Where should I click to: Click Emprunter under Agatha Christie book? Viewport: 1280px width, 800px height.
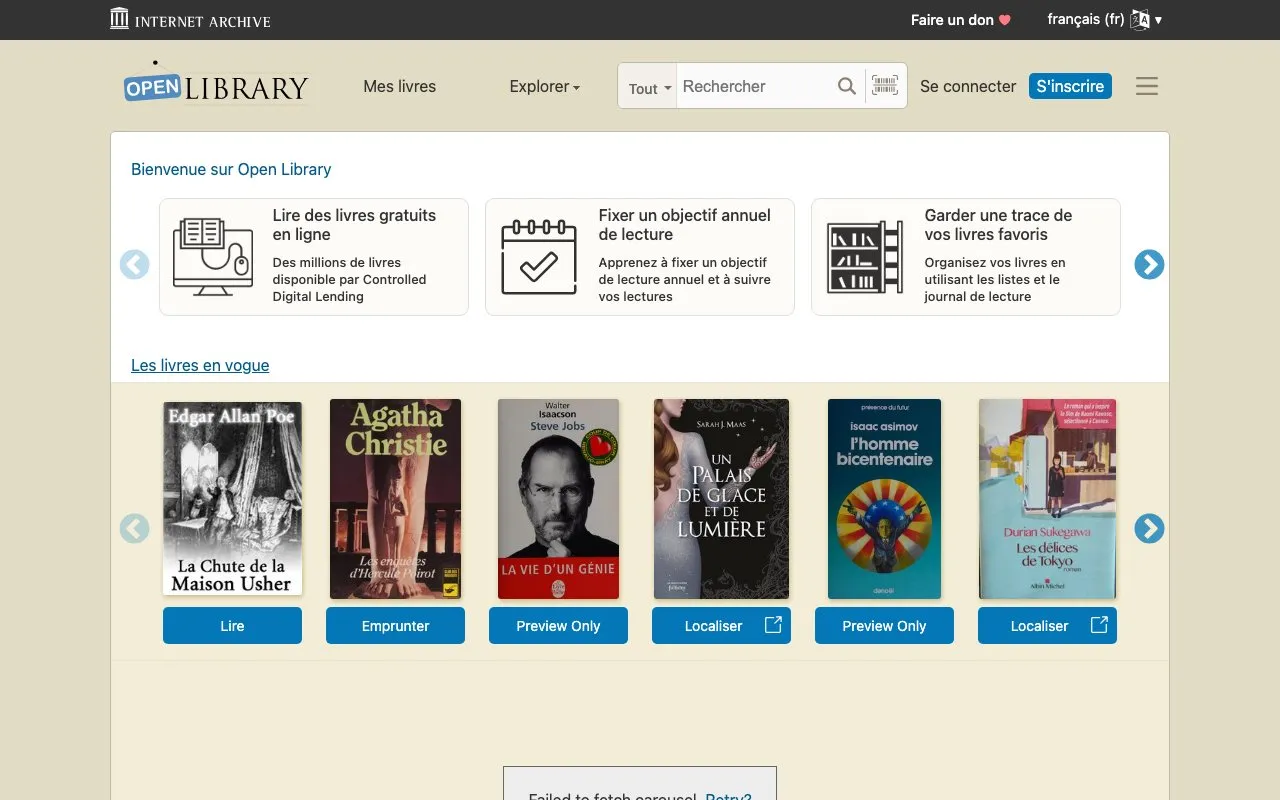395,626
